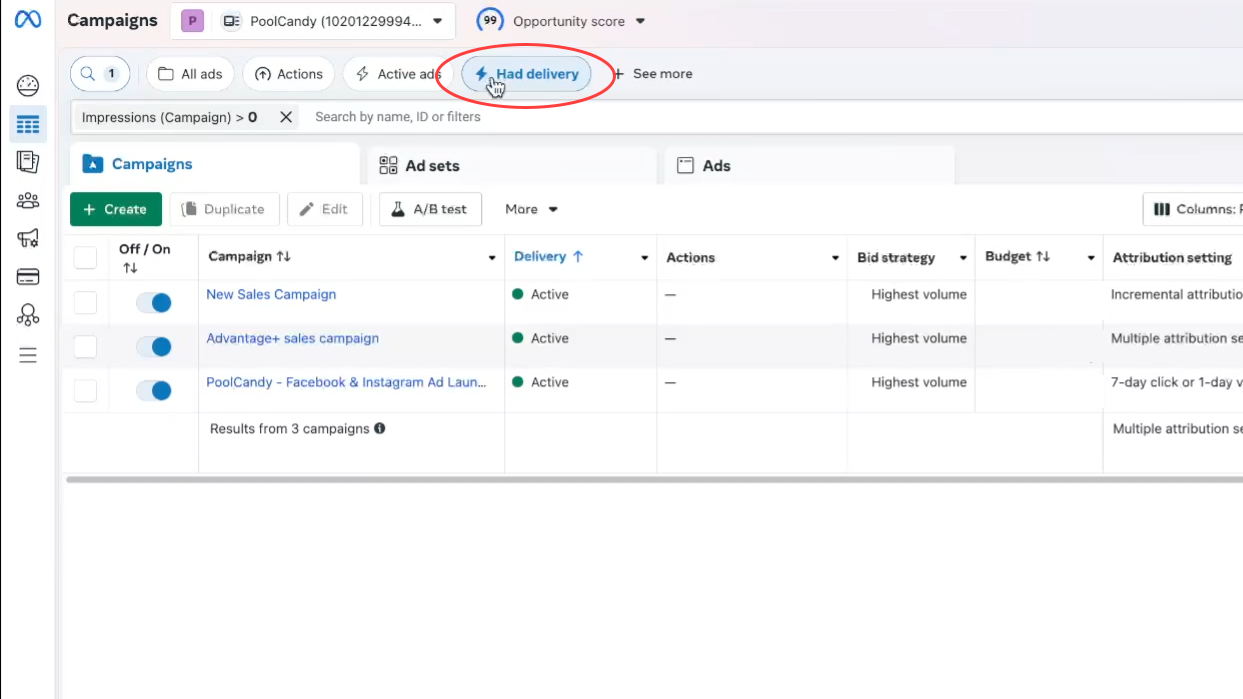The width and height of the screenshot is (1243, 699).
Task: Click the green Create button
Action: click(x=116, y=209)
